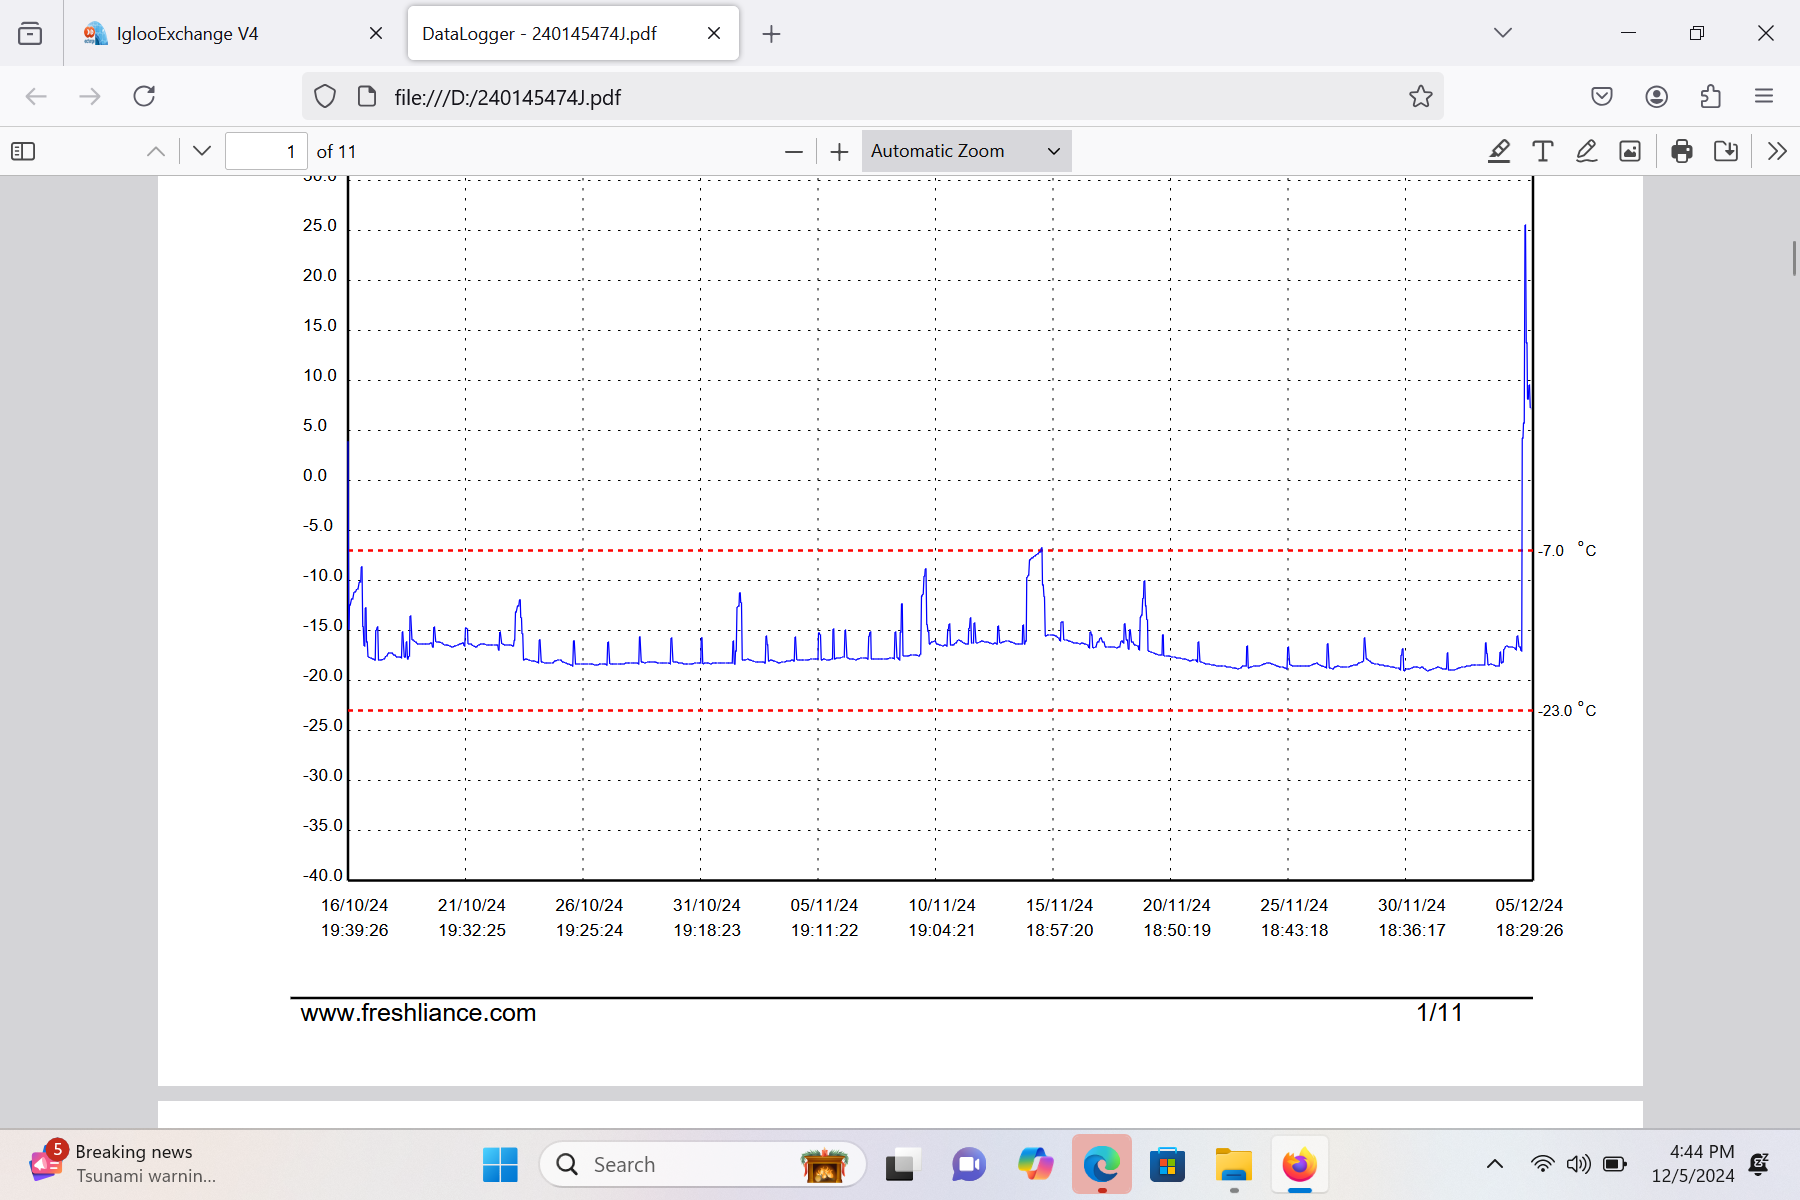Save the PDF document
This screenshot has height=1200, width=1800.
click(1726, 151)
